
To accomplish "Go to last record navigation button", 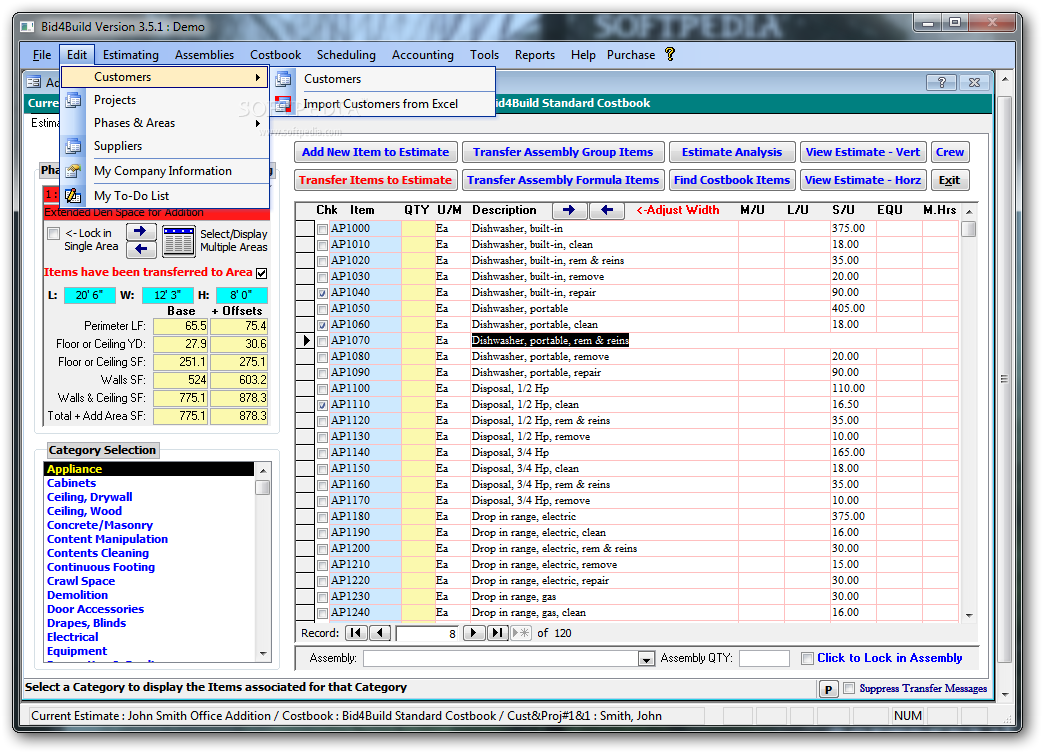I will point(498,633).
